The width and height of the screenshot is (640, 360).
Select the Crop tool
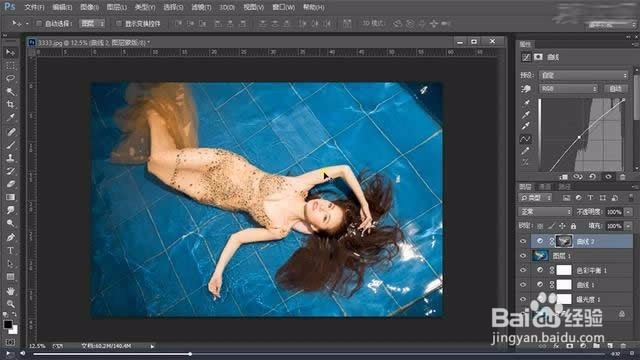click(x=11, y=104)
